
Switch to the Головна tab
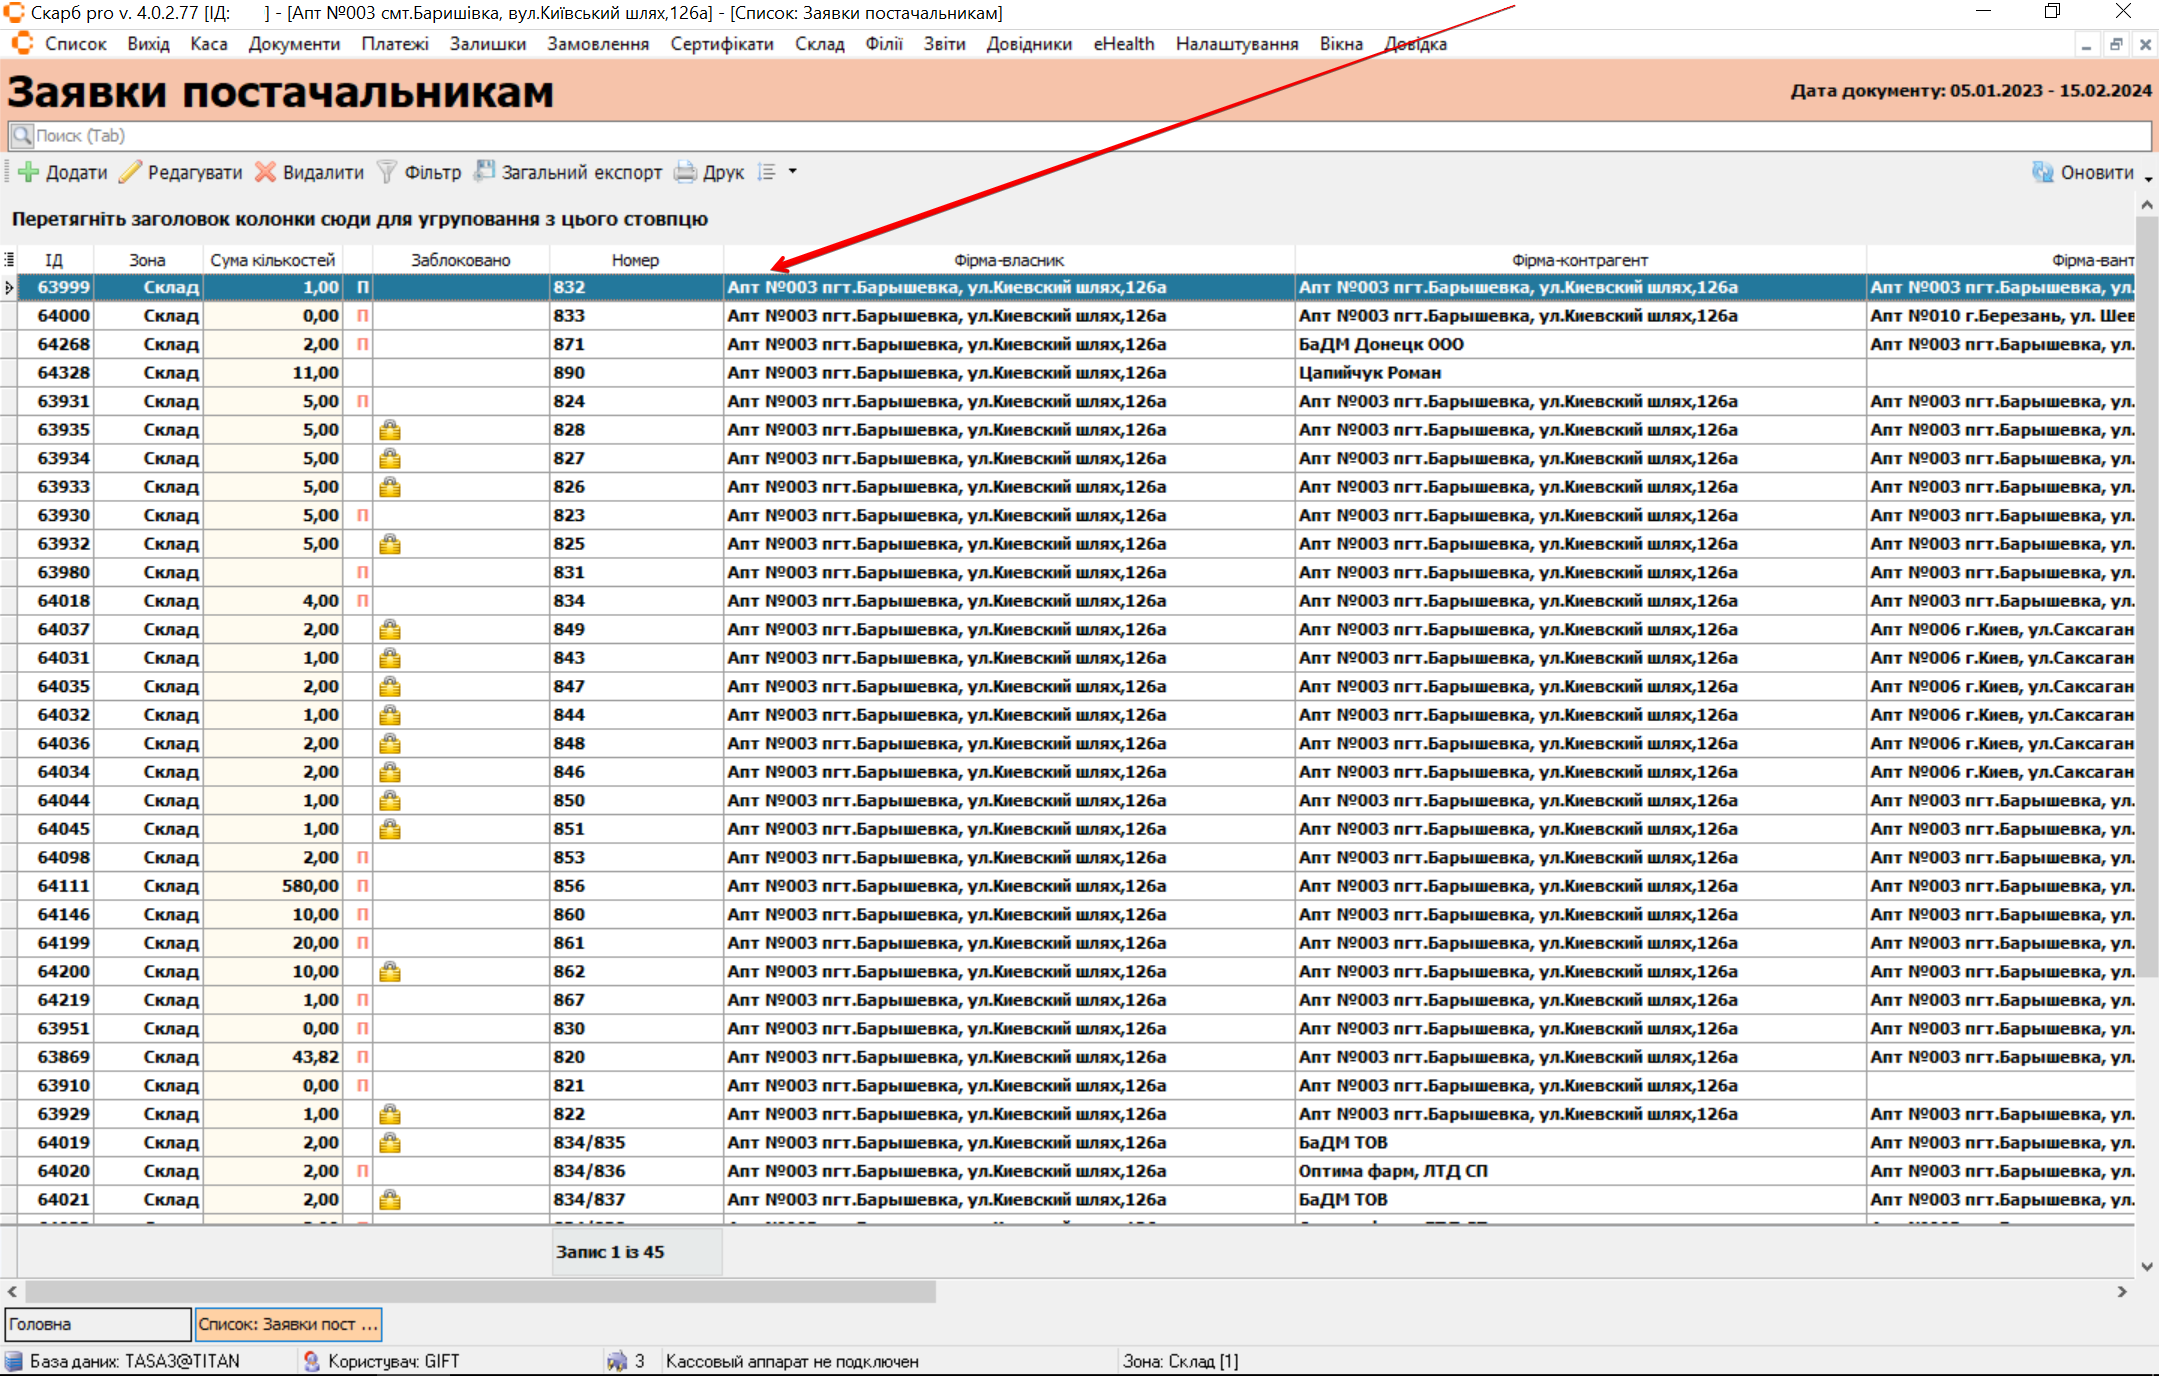pyautogui.click(x=97, y=1324)
